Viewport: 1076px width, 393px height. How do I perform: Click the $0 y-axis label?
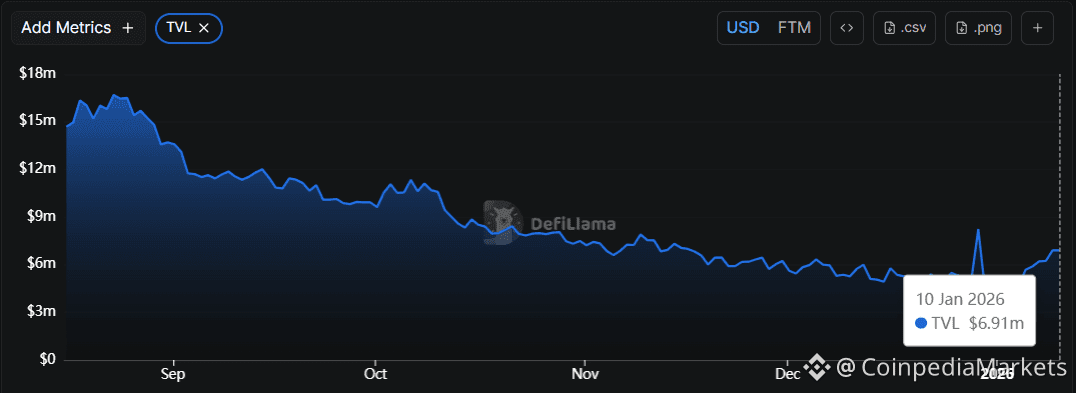tap(49, 359)
